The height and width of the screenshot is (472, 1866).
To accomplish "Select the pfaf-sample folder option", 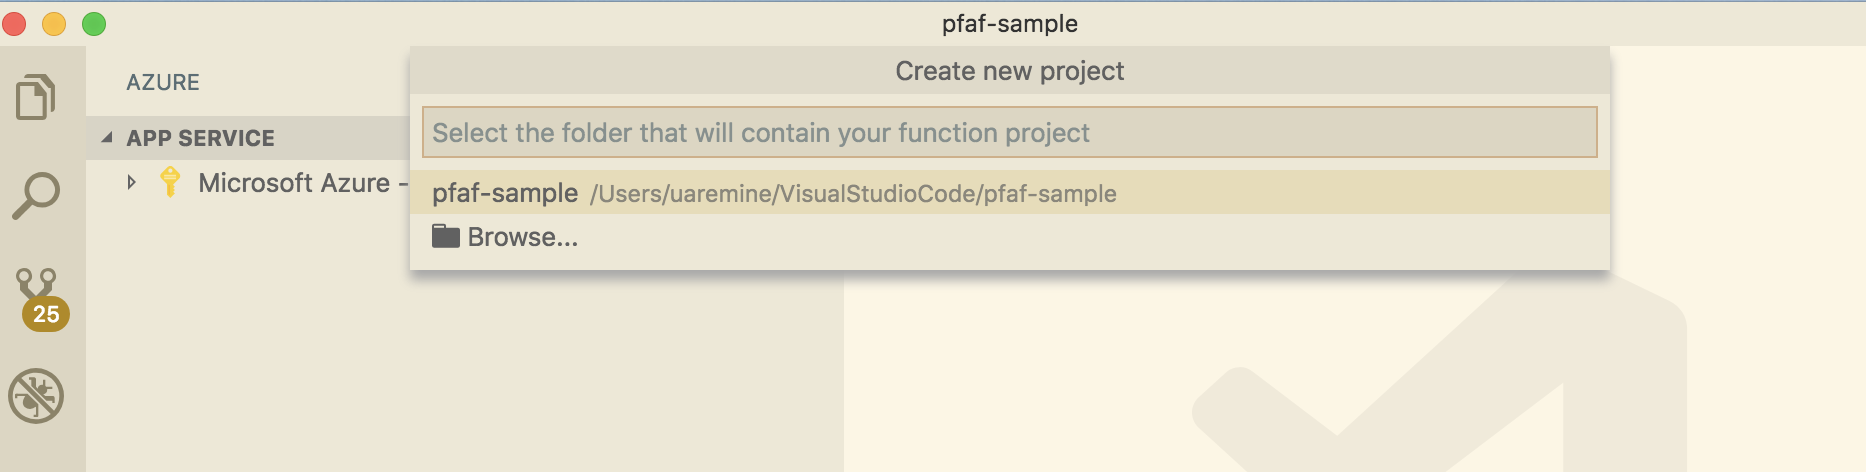I will tap(505, 193).
